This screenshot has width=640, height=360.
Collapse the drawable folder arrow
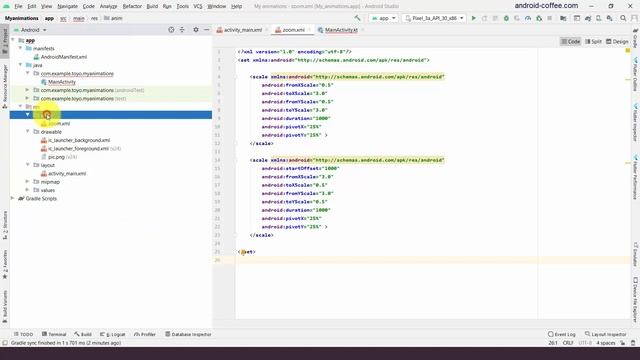[x=27, y=131]
